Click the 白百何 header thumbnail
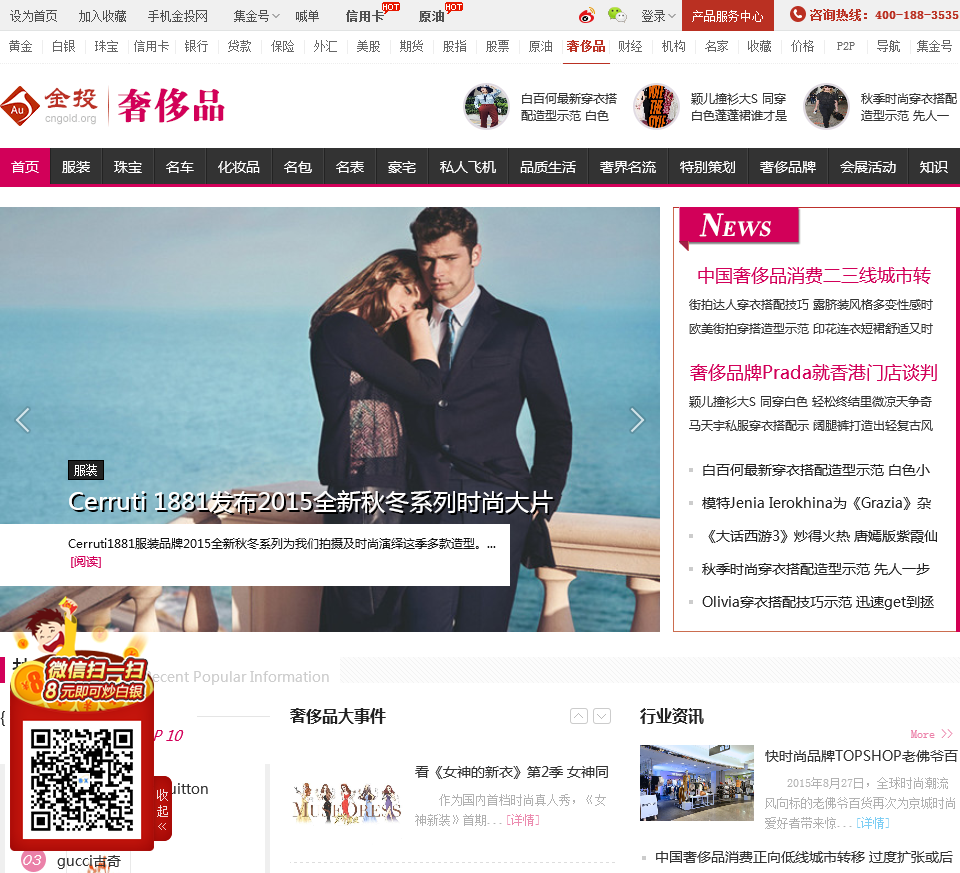The image size is (960, 873). pos(486,107)
